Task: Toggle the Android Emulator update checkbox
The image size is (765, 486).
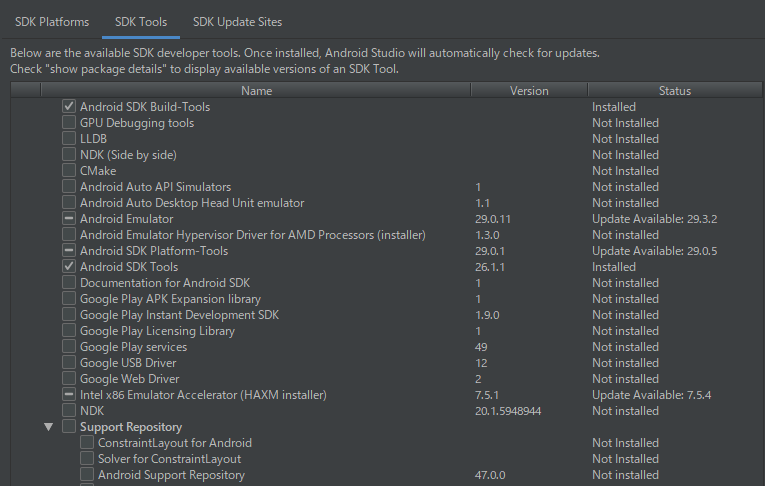Action: pyautogui.click(x=69, y=219)
